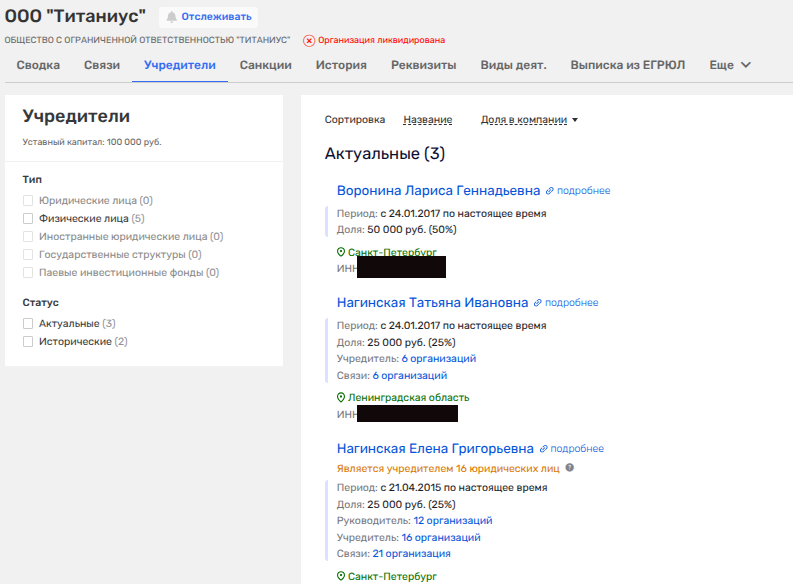793x584 pixels.
Task: Switch to the Связи tab
Action: [x=102, y=66]
